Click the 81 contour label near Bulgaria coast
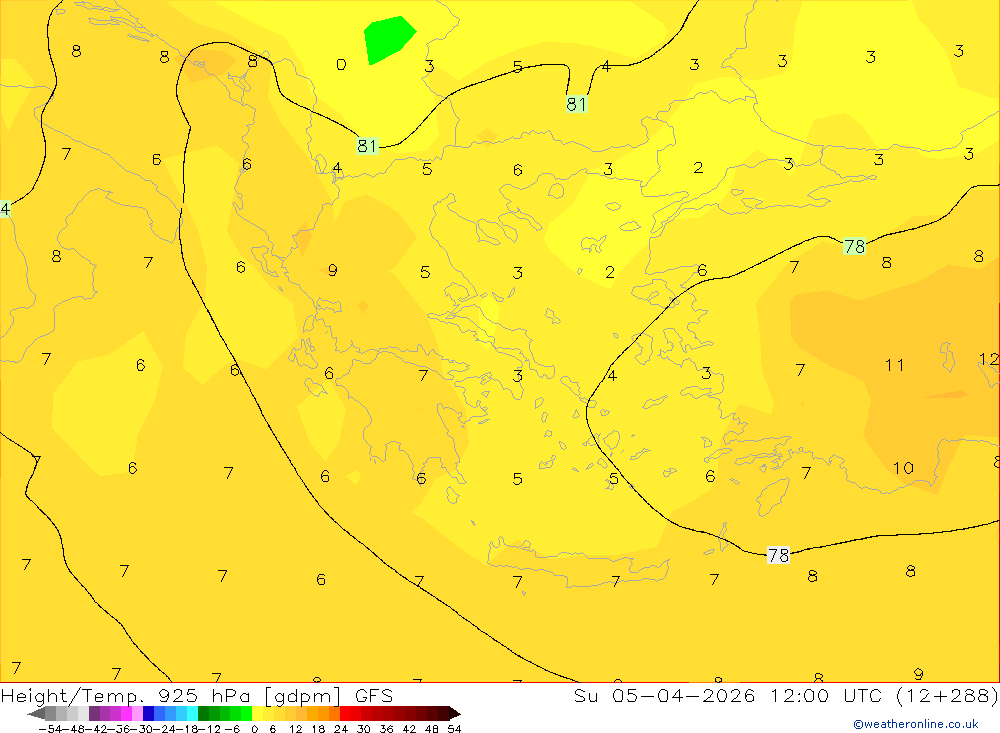Viewport: 1000px width, 733px height. (576, 104)
